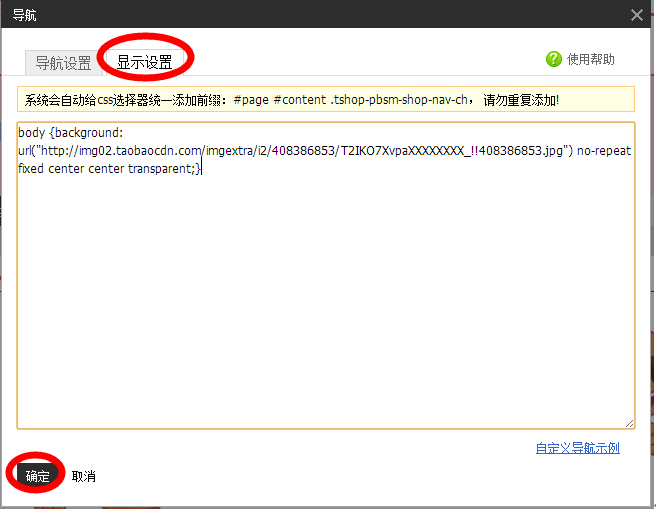Open the 显示设置 tab
The height and width of the screenshot is (509, 656).
(145, 63)
